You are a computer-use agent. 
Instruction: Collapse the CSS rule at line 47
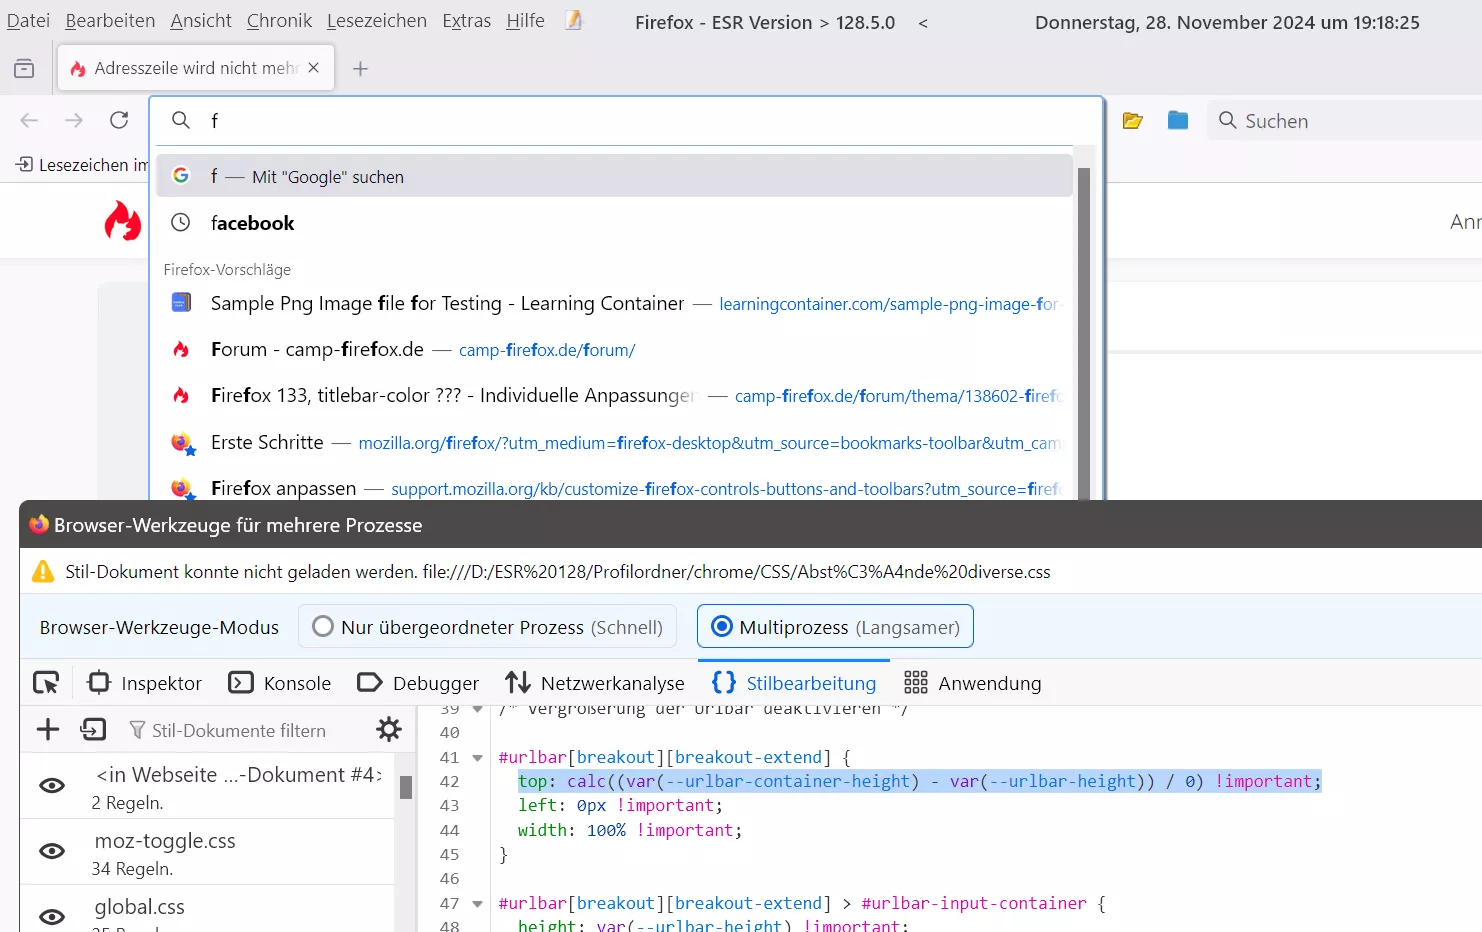tap(478, 904)
